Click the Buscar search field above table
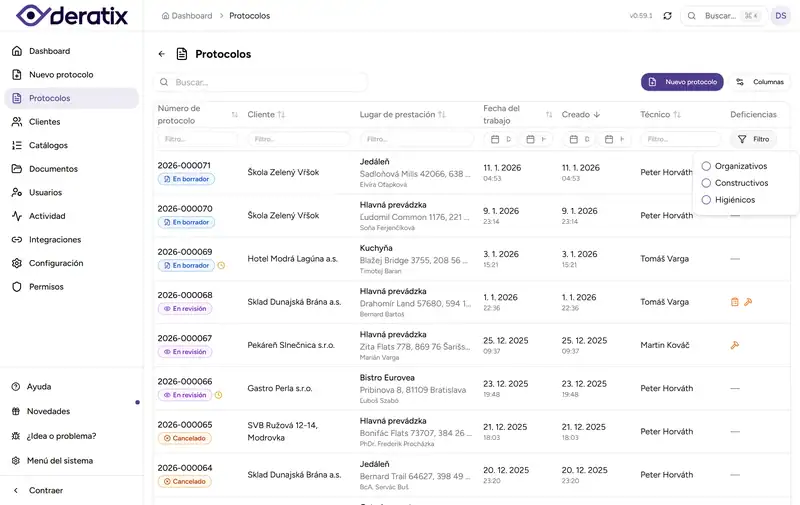Viewport: 800px width, 505px height. click(260, 82)
